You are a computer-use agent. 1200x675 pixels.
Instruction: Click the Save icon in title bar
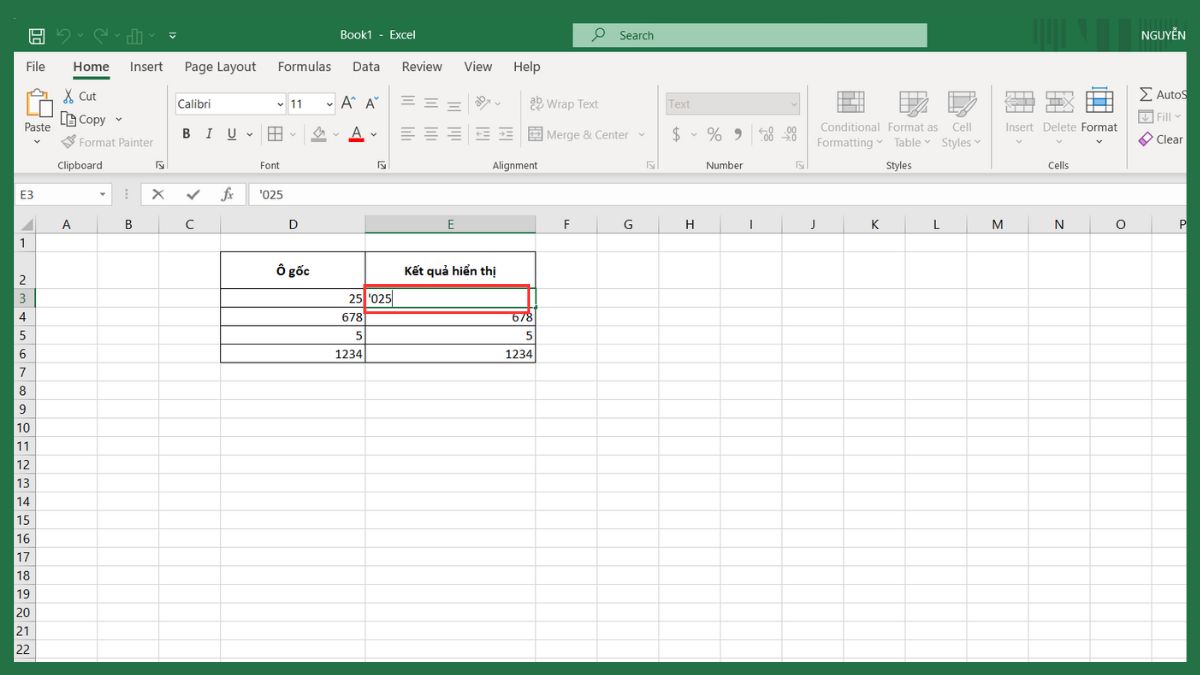(x=37, y=35)
